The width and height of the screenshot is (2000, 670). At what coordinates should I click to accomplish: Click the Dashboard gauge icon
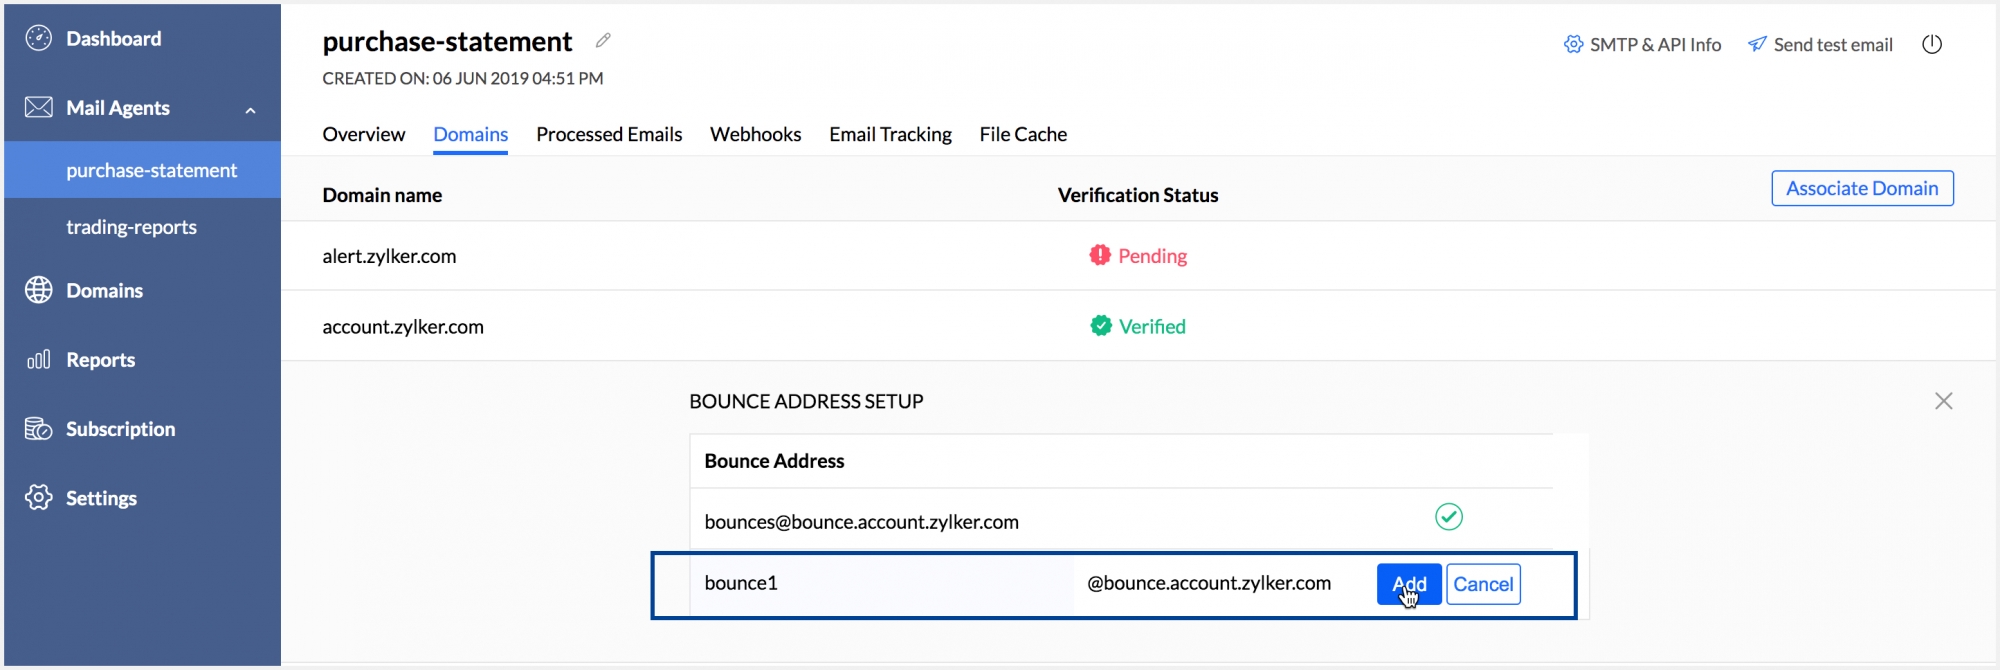point(39,39)
